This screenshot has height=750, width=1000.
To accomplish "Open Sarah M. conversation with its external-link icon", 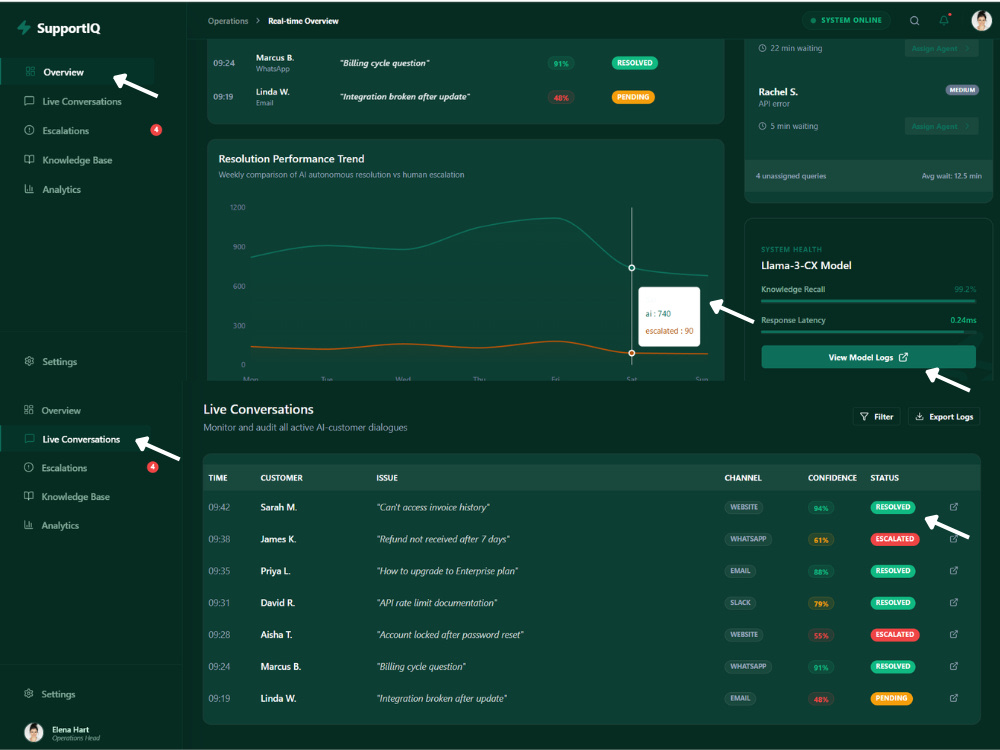I will [953, 507].
